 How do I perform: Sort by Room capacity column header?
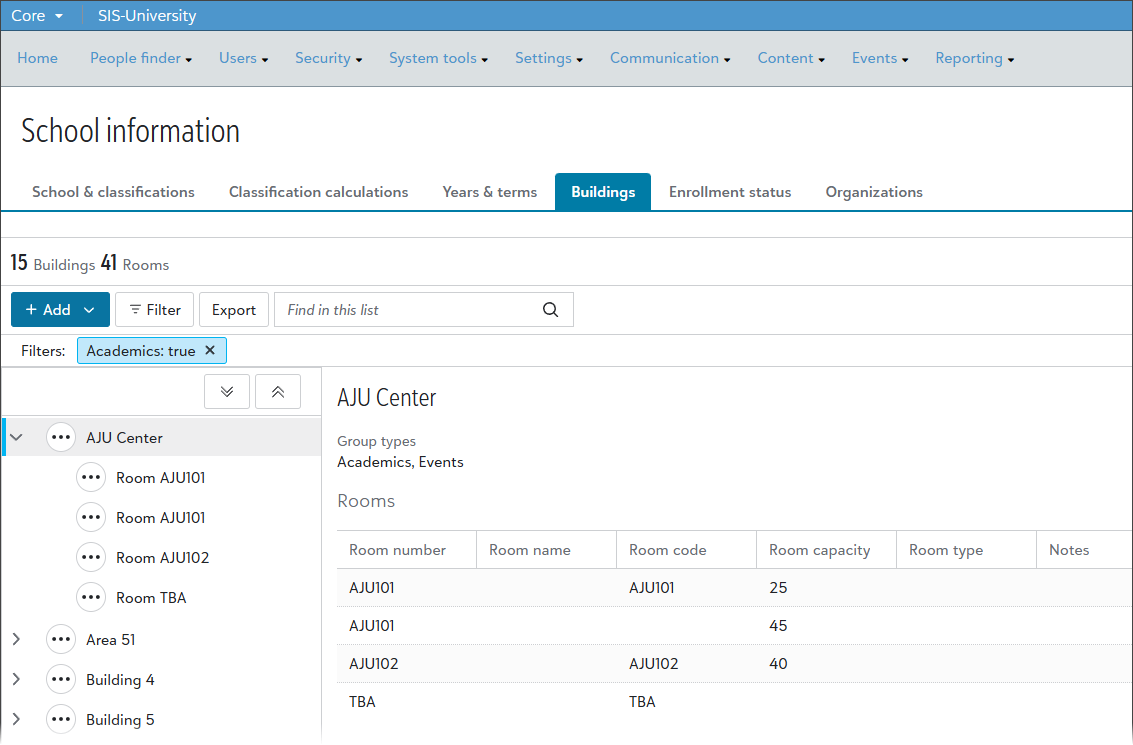pyautogui.click(x=827, y=550)
